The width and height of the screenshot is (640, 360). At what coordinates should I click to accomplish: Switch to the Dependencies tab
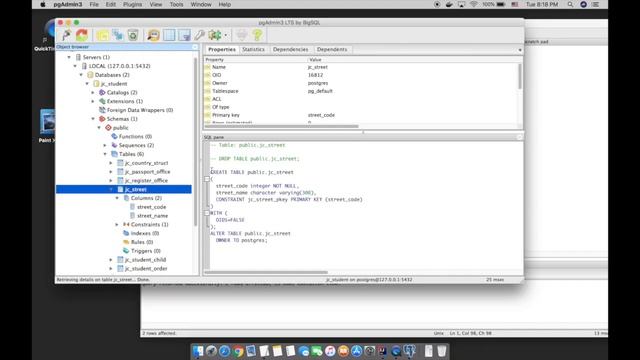pyautogui.click(x=291, y=49)
